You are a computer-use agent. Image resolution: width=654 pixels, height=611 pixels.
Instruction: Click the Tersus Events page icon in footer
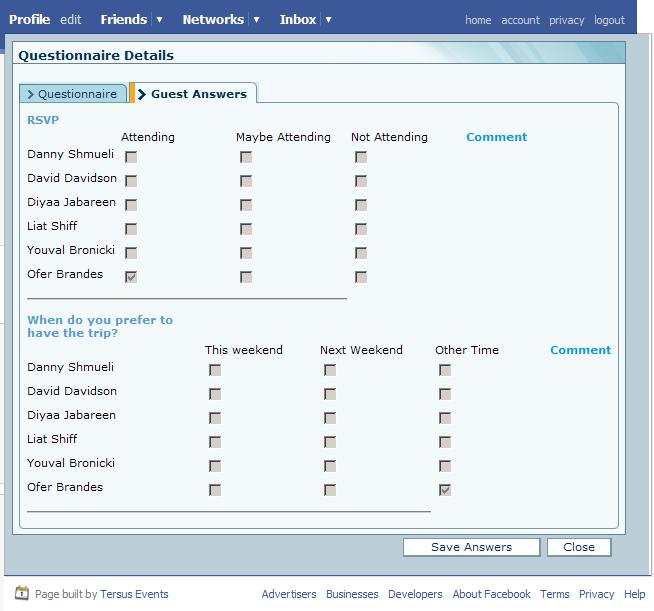[22, 594]
